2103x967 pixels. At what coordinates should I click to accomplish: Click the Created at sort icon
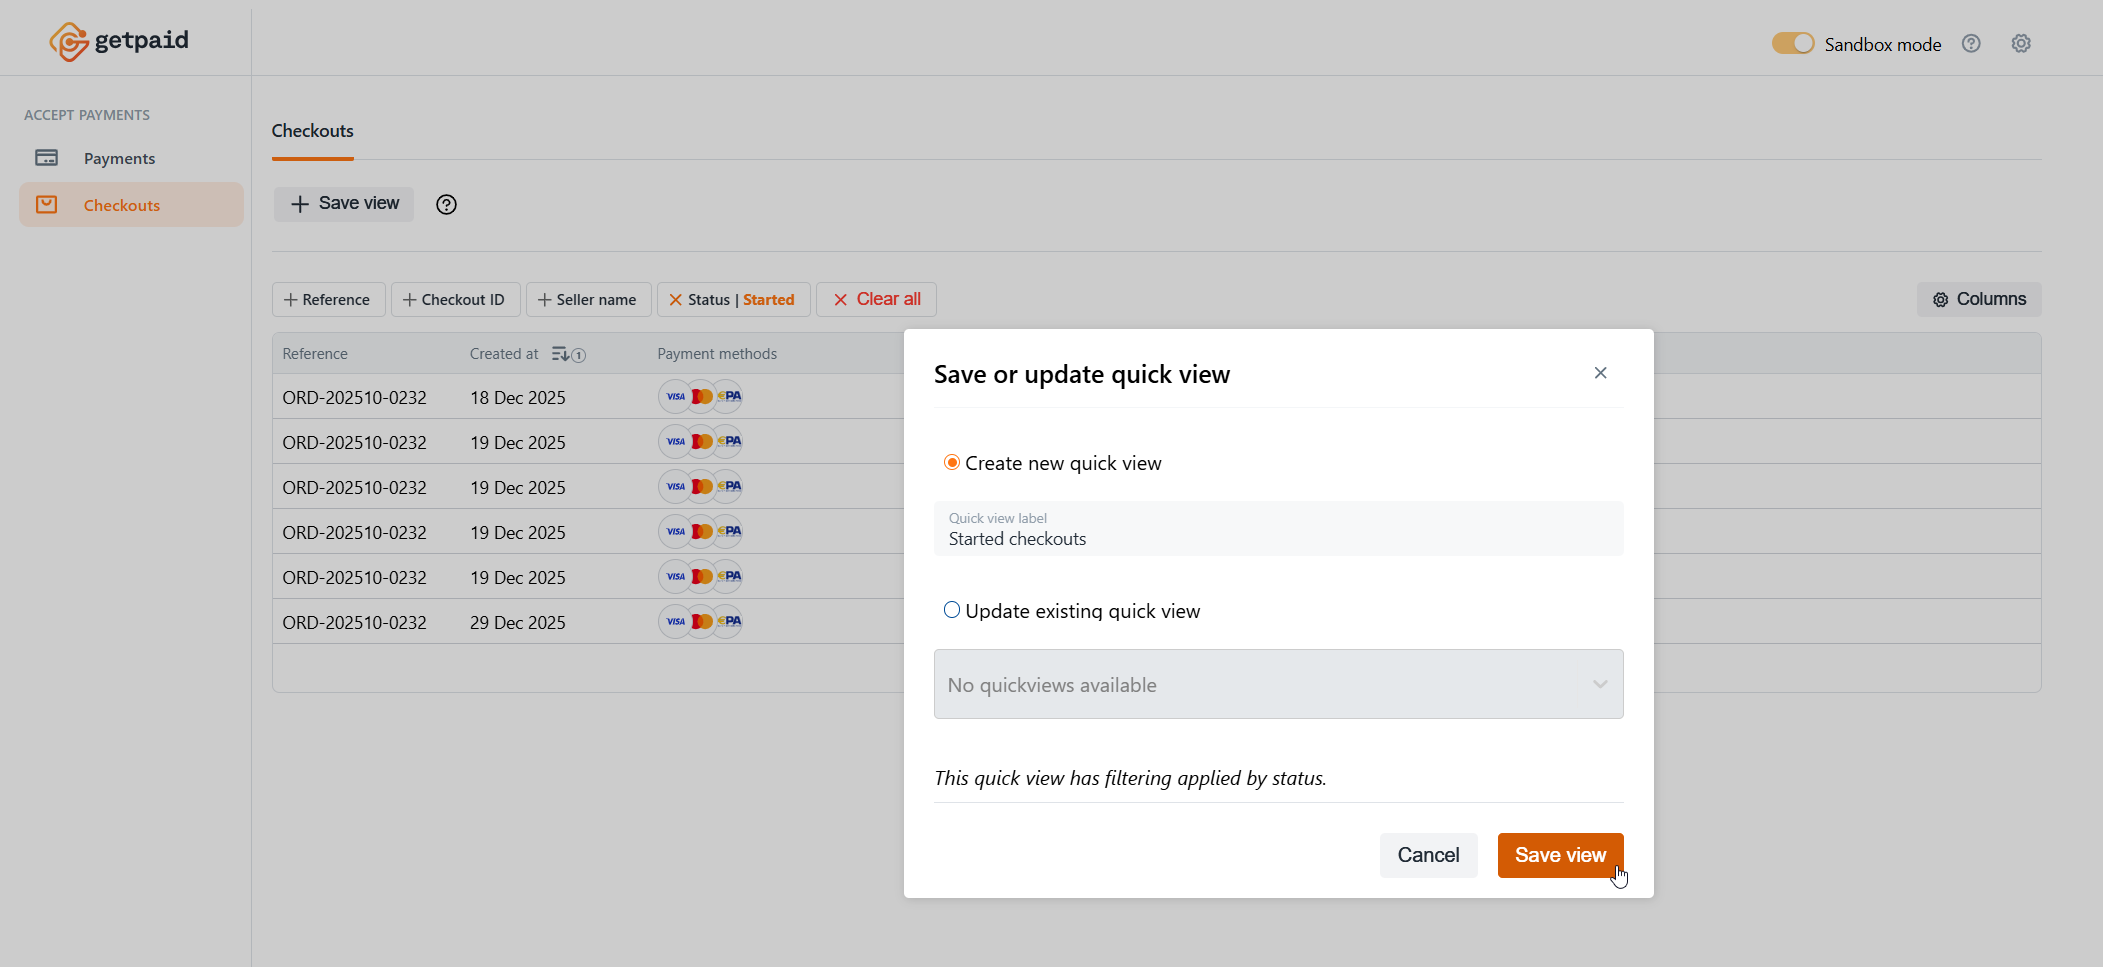[x=560, y=354]
